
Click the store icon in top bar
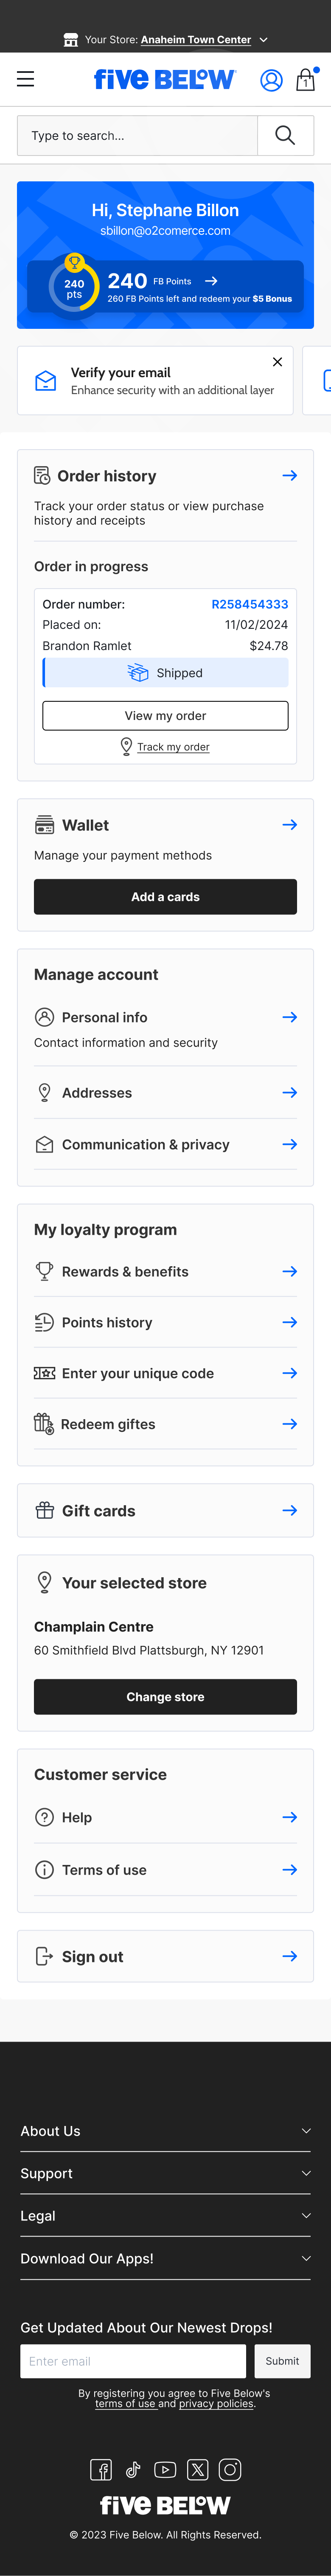click(x=71, y=40)
